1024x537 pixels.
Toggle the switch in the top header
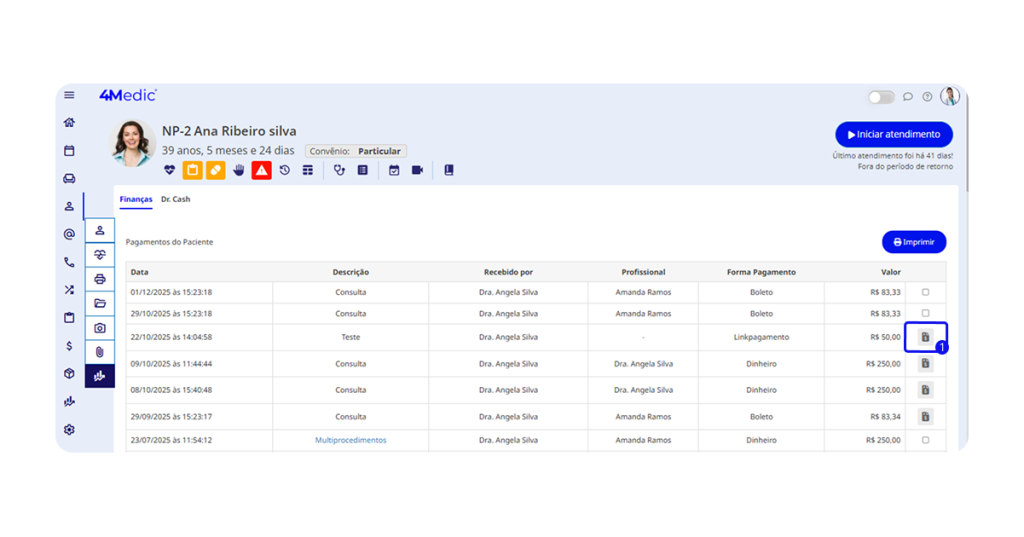pos(880,97)
